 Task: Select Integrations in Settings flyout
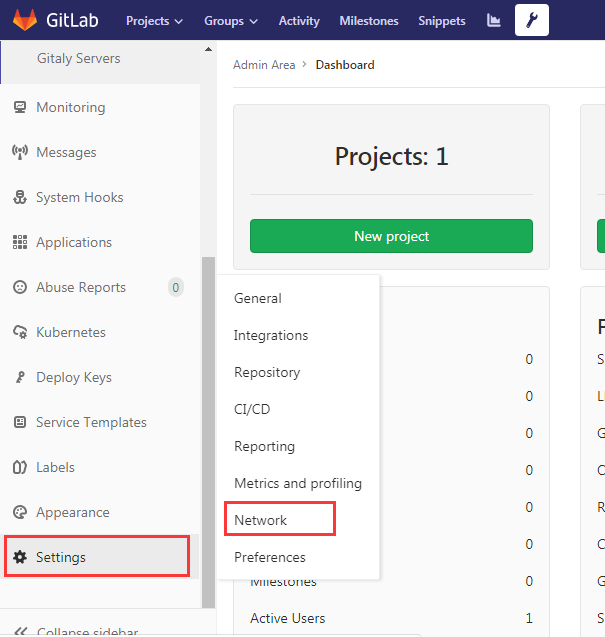271,335
